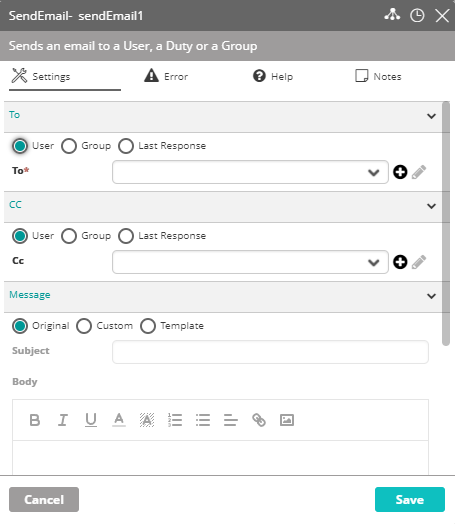This screenshot has height=524, width=455.
Task: Open the Help tab
Action: [x=273, y=77]
